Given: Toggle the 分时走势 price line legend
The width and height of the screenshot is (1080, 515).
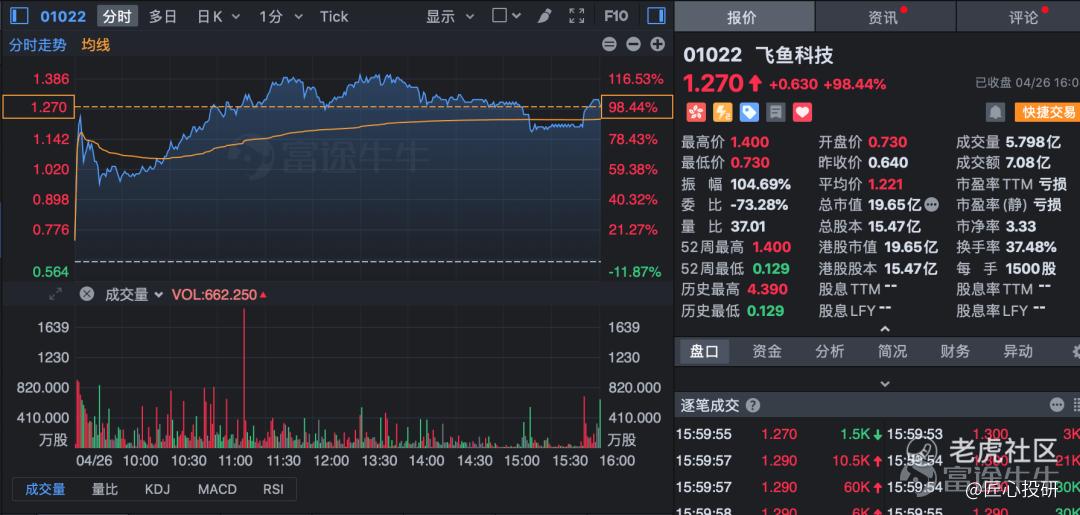Looking at the screenshot, I should 38,45.
